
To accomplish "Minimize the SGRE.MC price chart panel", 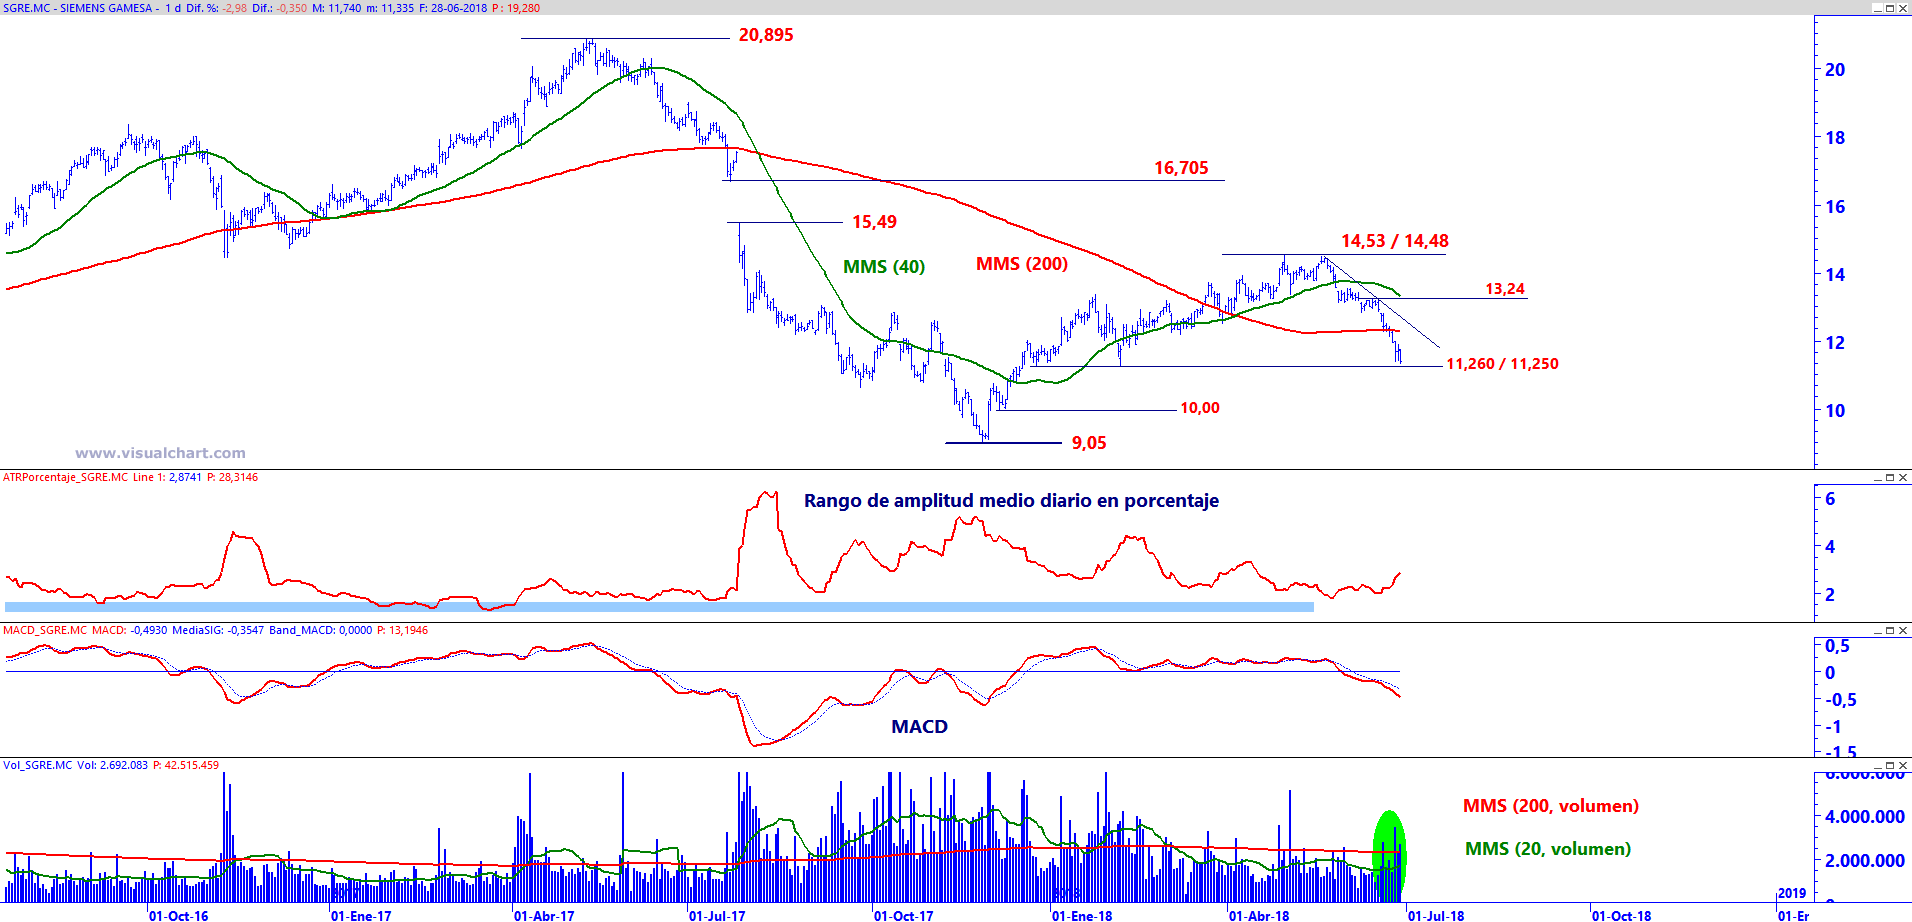I will click(1878, 8).
